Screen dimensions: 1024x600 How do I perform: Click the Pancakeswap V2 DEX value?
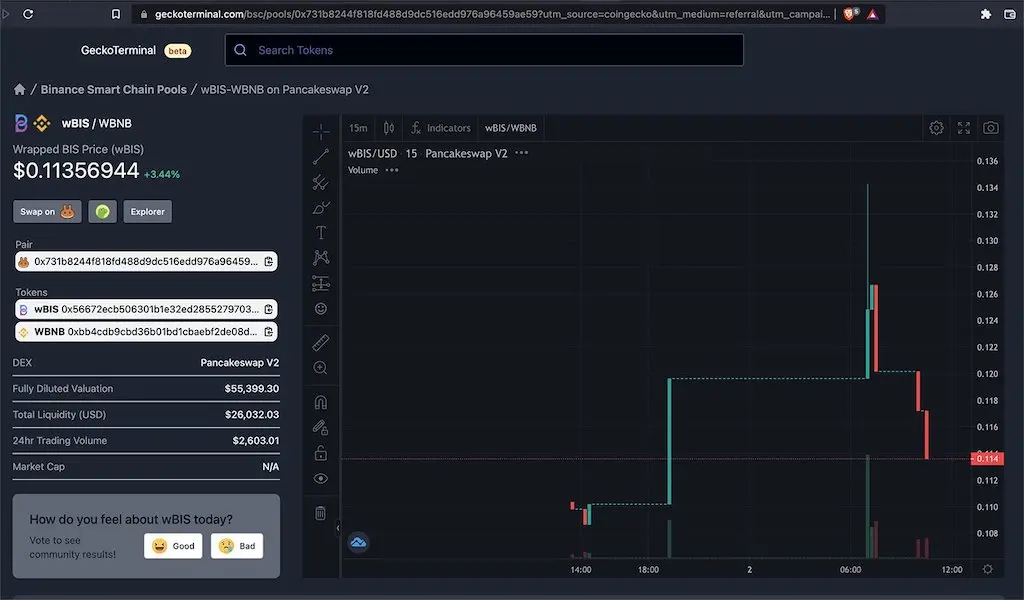[240, 362]
